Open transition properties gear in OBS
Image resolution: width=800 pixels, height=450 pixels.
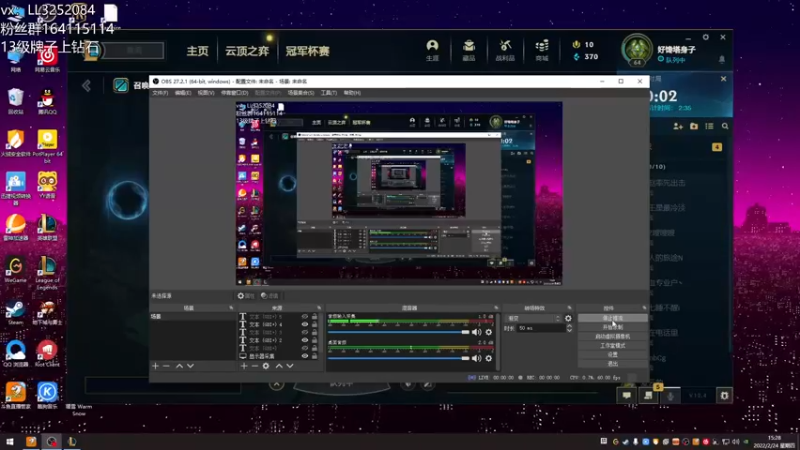point(568,318)
